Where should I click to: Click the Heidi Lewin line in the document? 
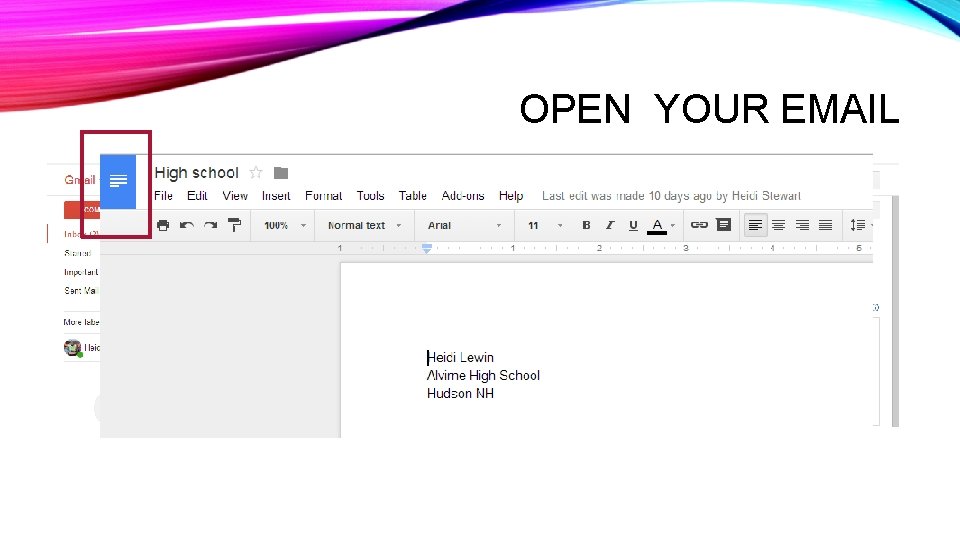pyautogui.click(x=460, y=358)
